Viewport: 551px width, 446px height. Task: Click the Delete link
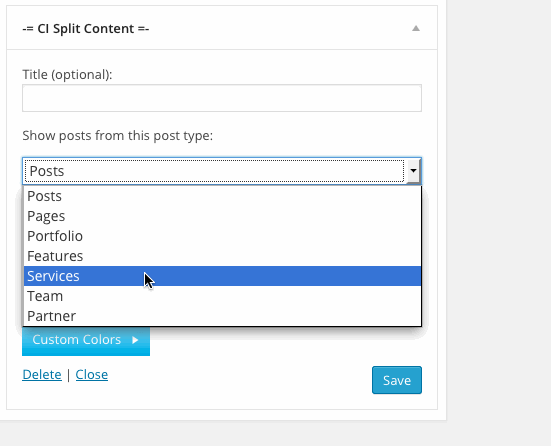point(42,375)
